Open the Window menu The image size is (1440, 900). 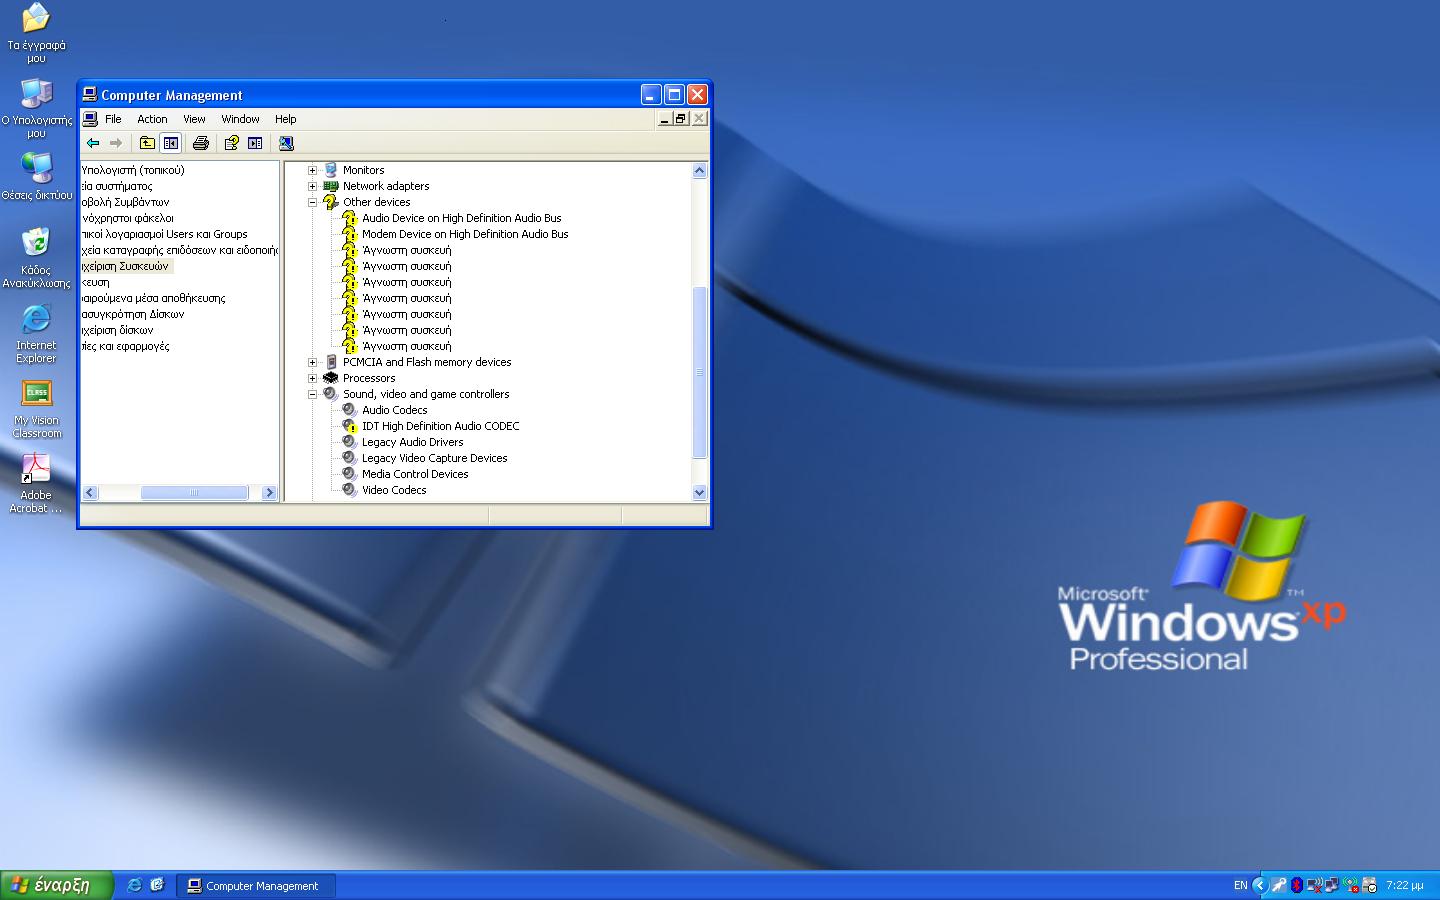point(240,119)
